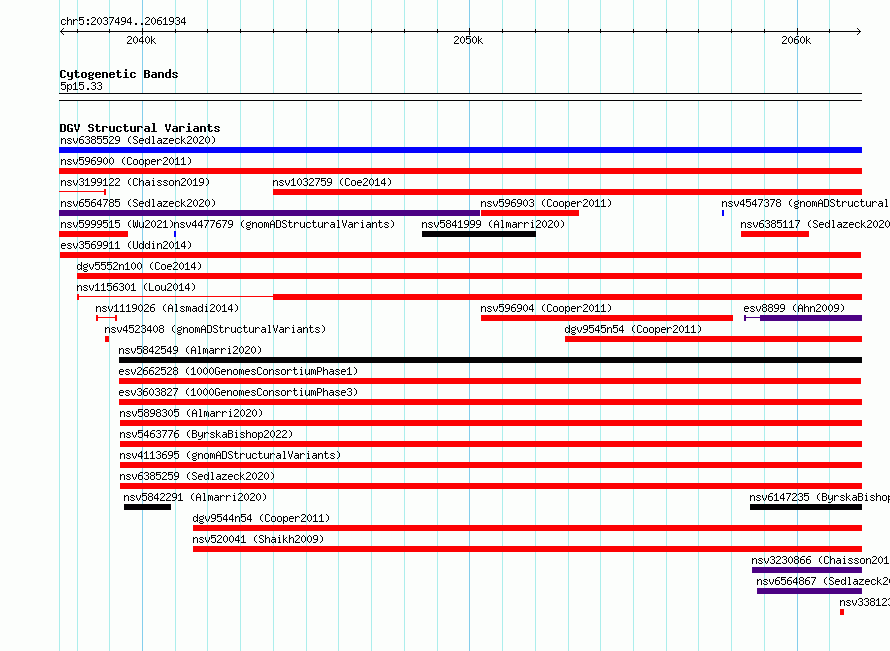Click nsv6385259 (Sedlazeck2020) label
This screenshot has height=651, width=890.
[x=197, y=476]
